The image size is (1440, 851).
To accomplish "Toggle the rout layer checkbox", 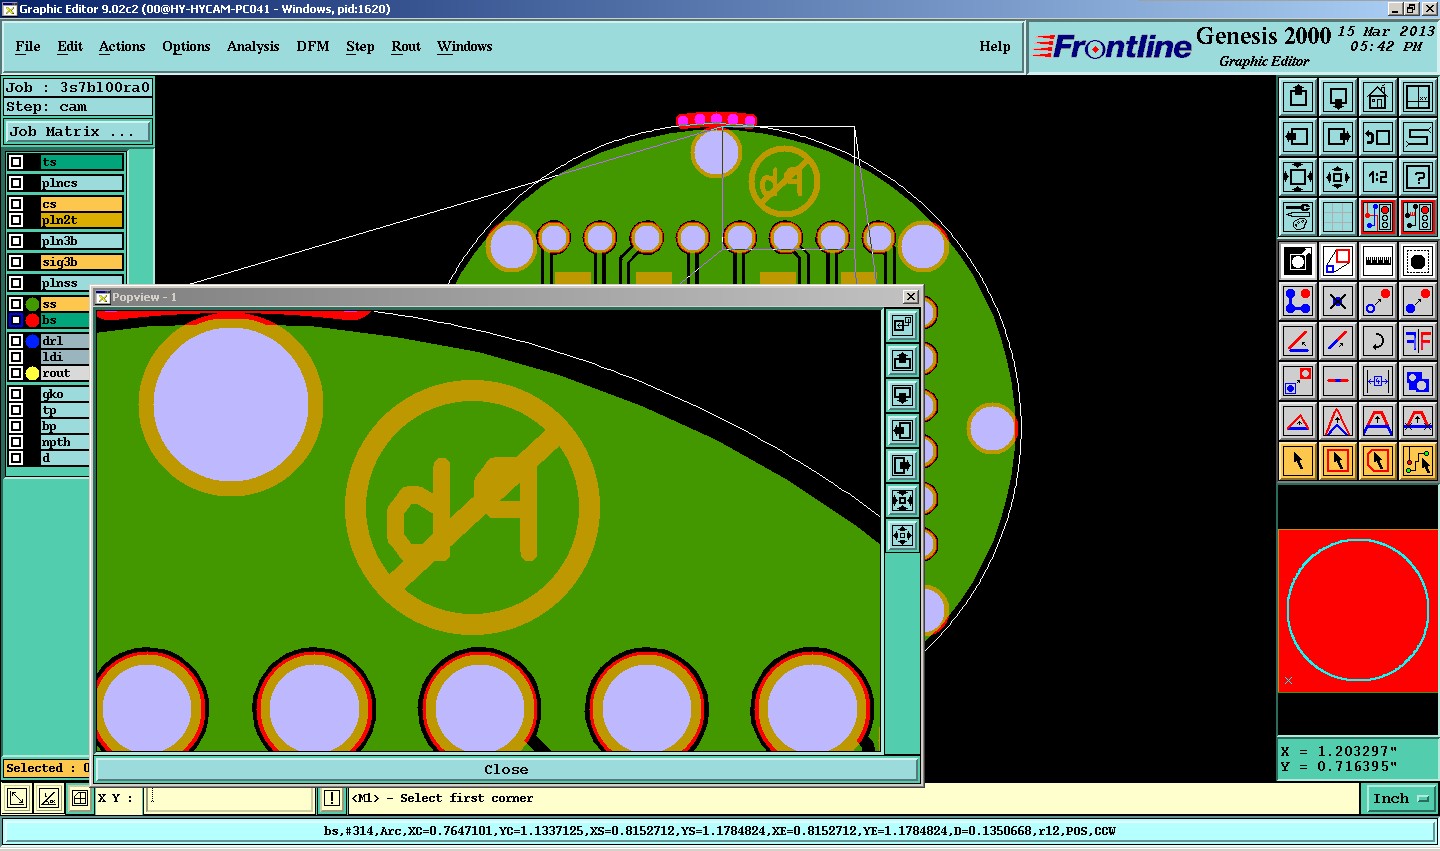I will click(16, 373).
